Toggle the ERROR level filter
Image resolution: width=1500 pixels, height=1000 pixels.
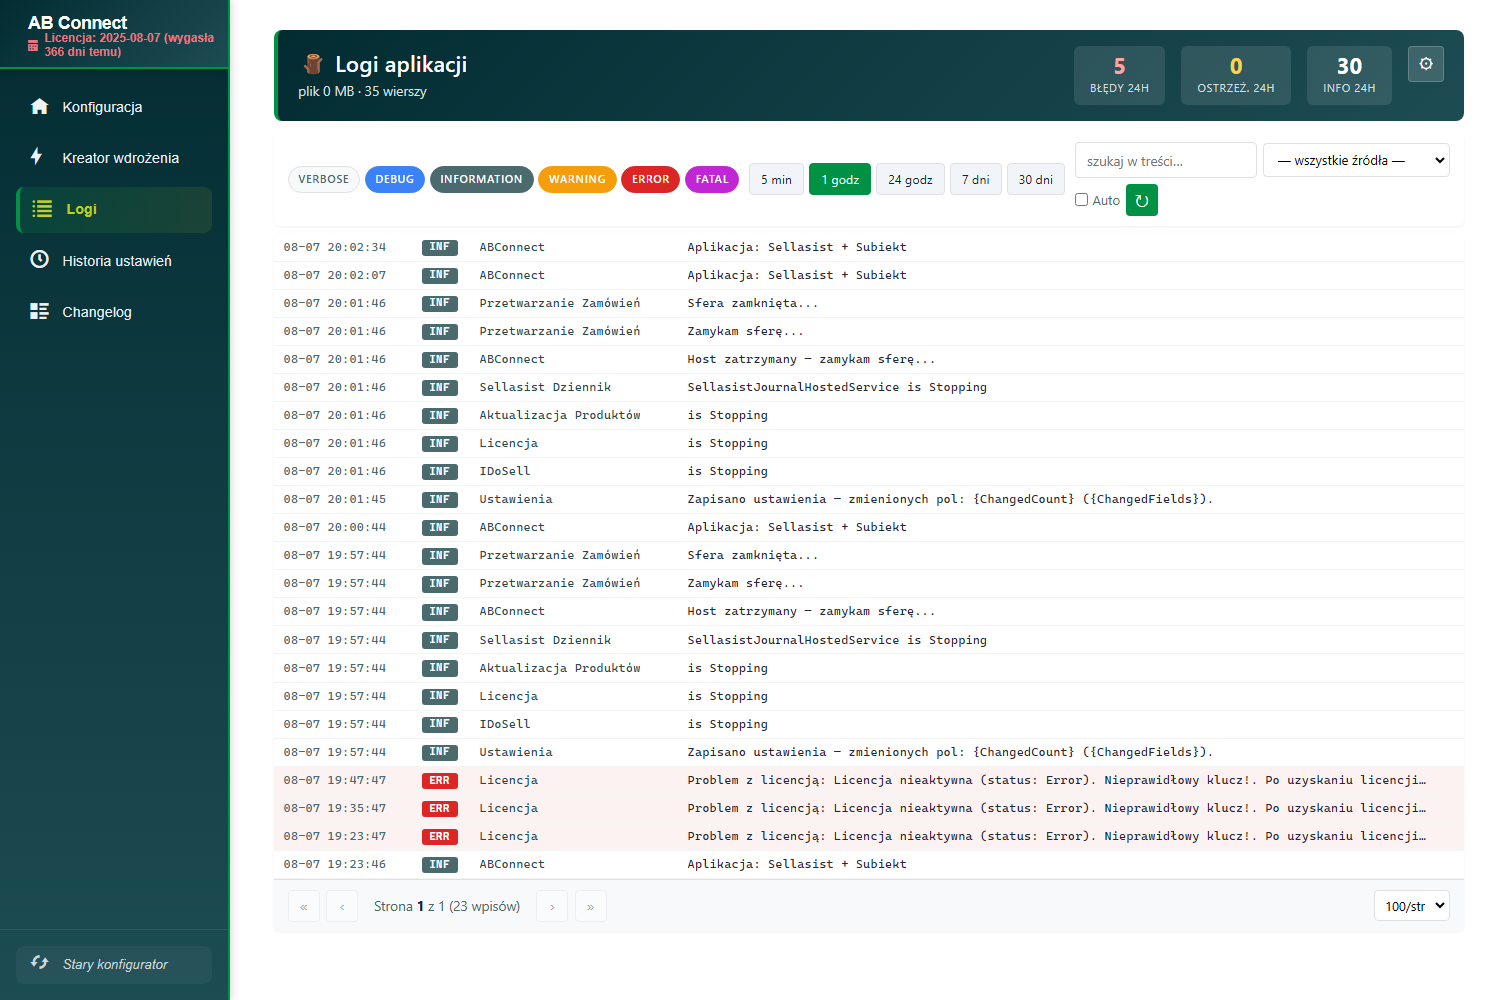click(x=650, y=179)
